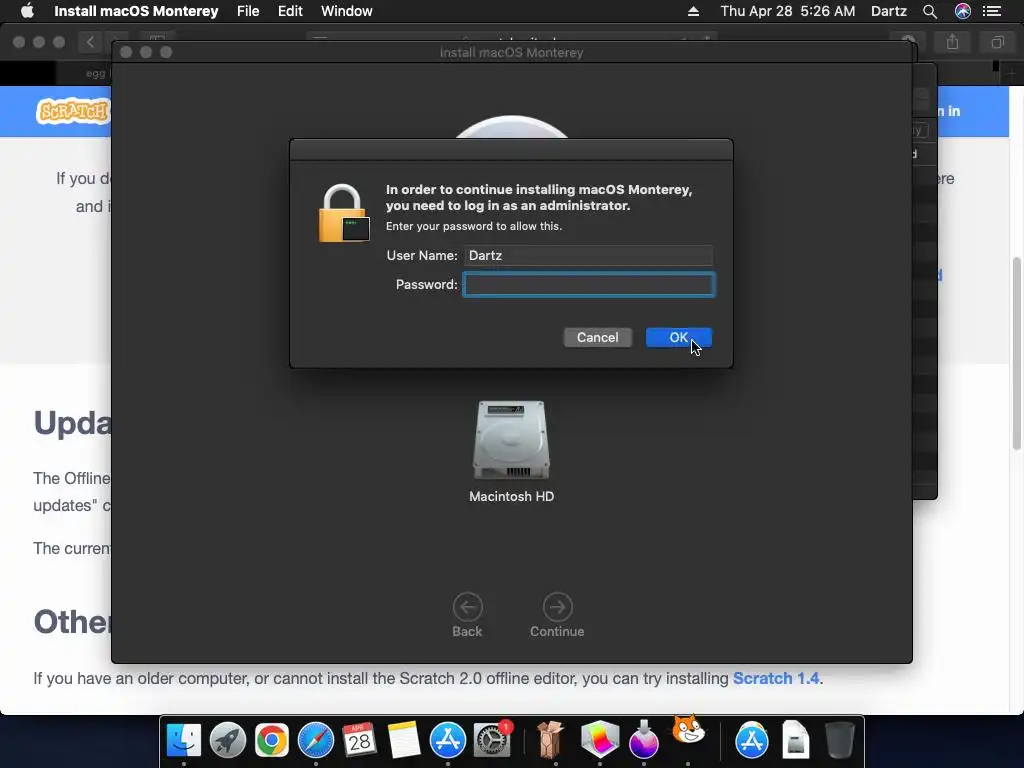The image size is (1024, 768).
Task: Open Calendar icon showing 28 in Dock
Action: (x=359, y=741)
